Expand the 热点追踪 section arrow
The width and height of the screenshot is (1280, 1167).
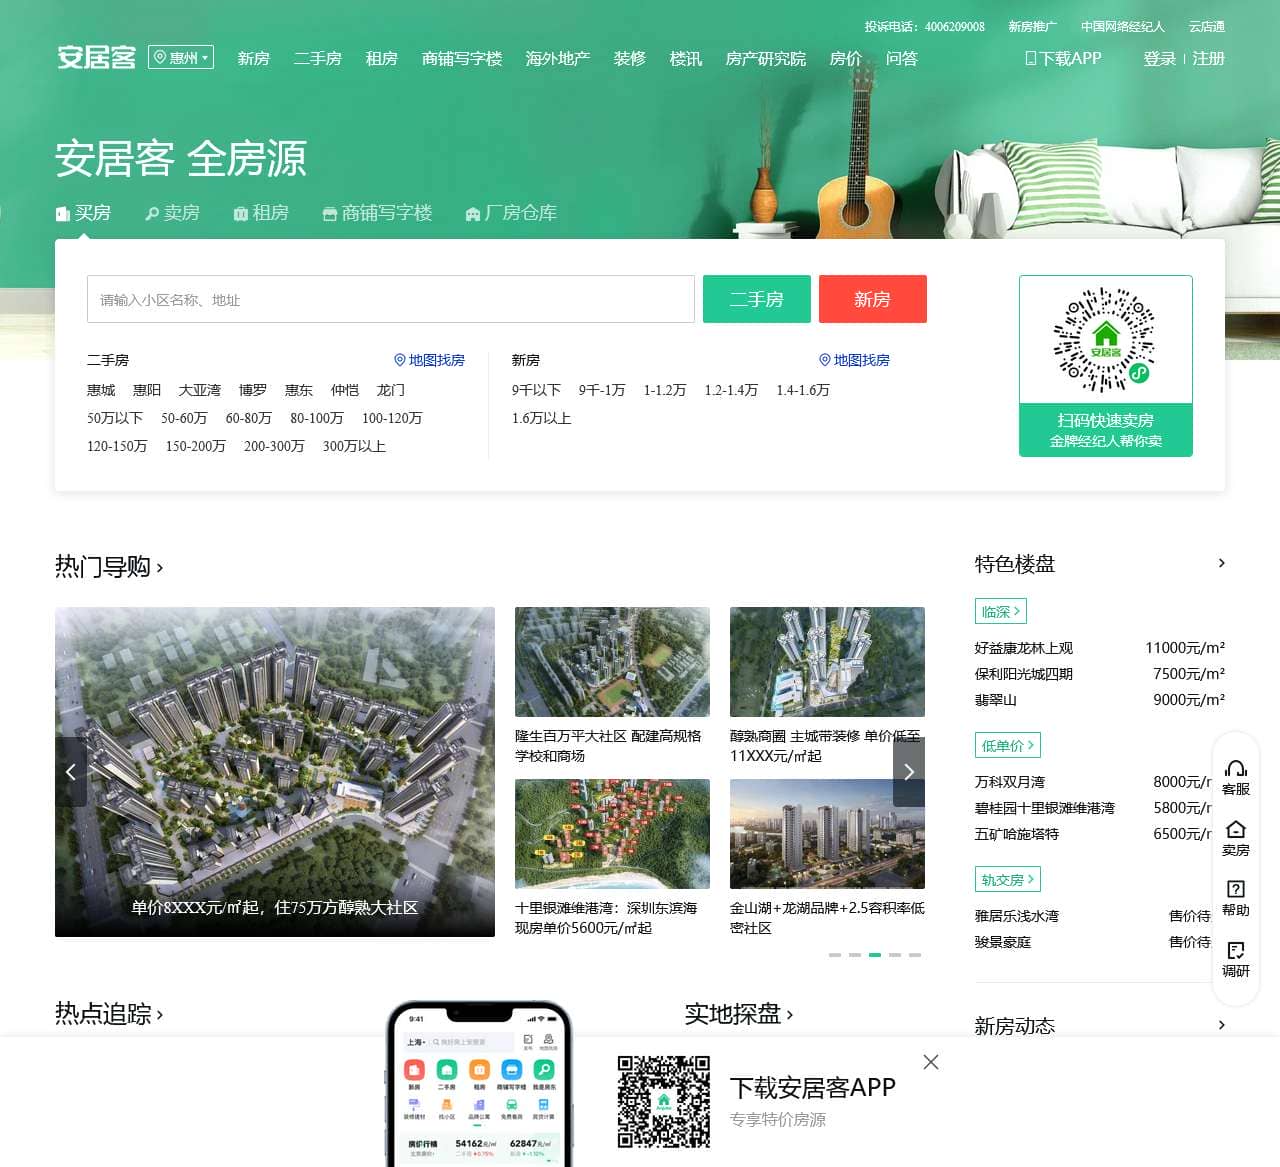click(x=160, y=1015)
